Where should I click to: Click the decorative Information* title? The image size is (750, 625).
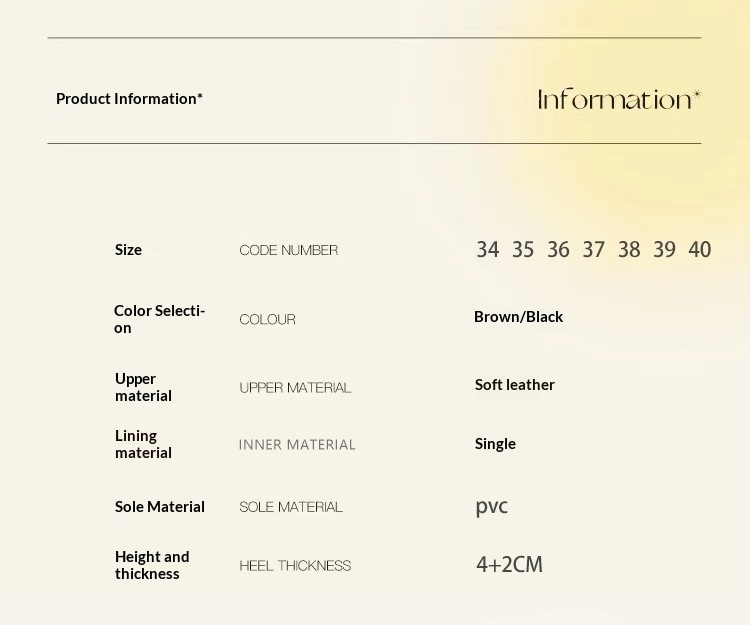click(619, 99)
